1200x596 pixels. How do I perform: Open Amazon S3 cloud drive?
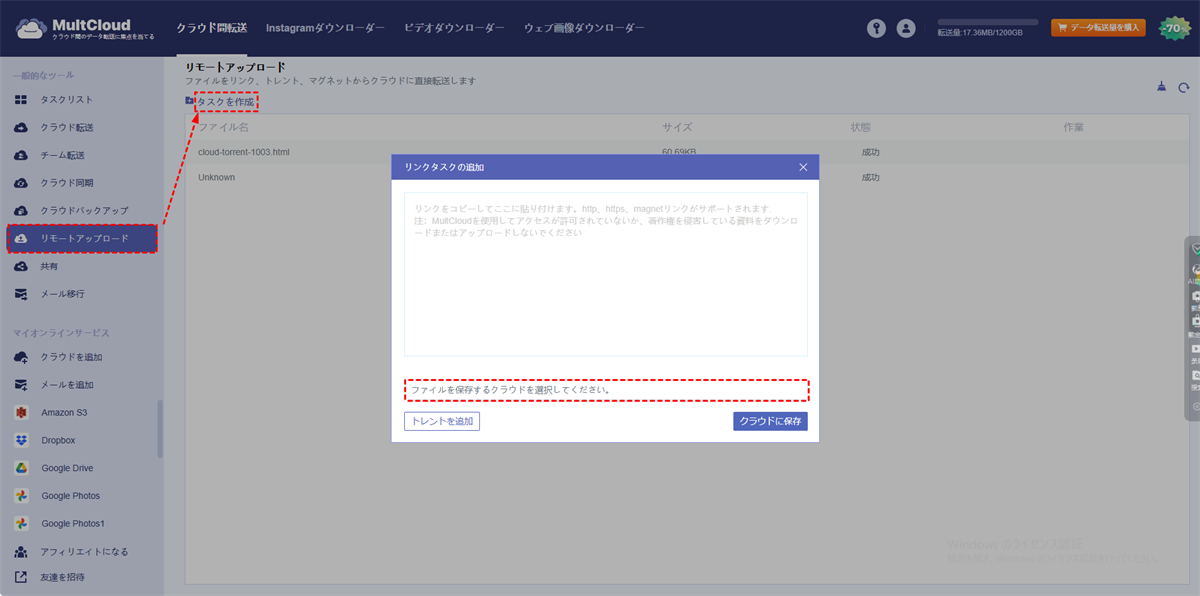pos(65,413)
